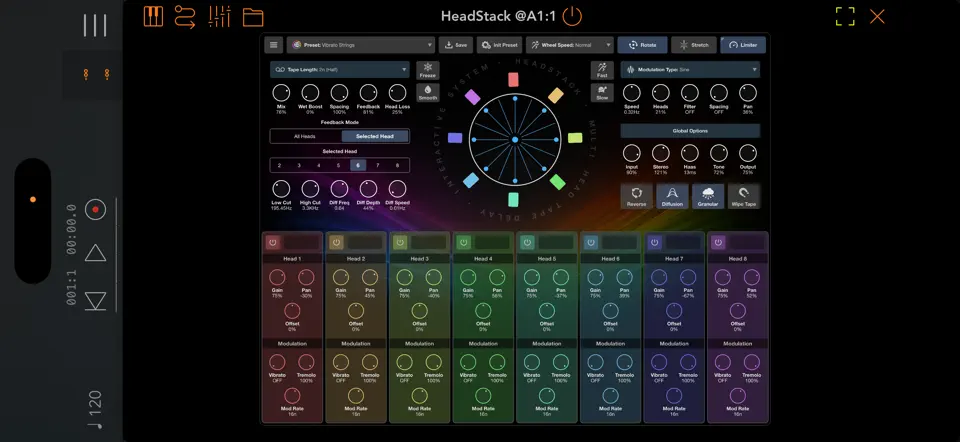Open the Modulation Type Sine dropdown

tap(690, 69)
